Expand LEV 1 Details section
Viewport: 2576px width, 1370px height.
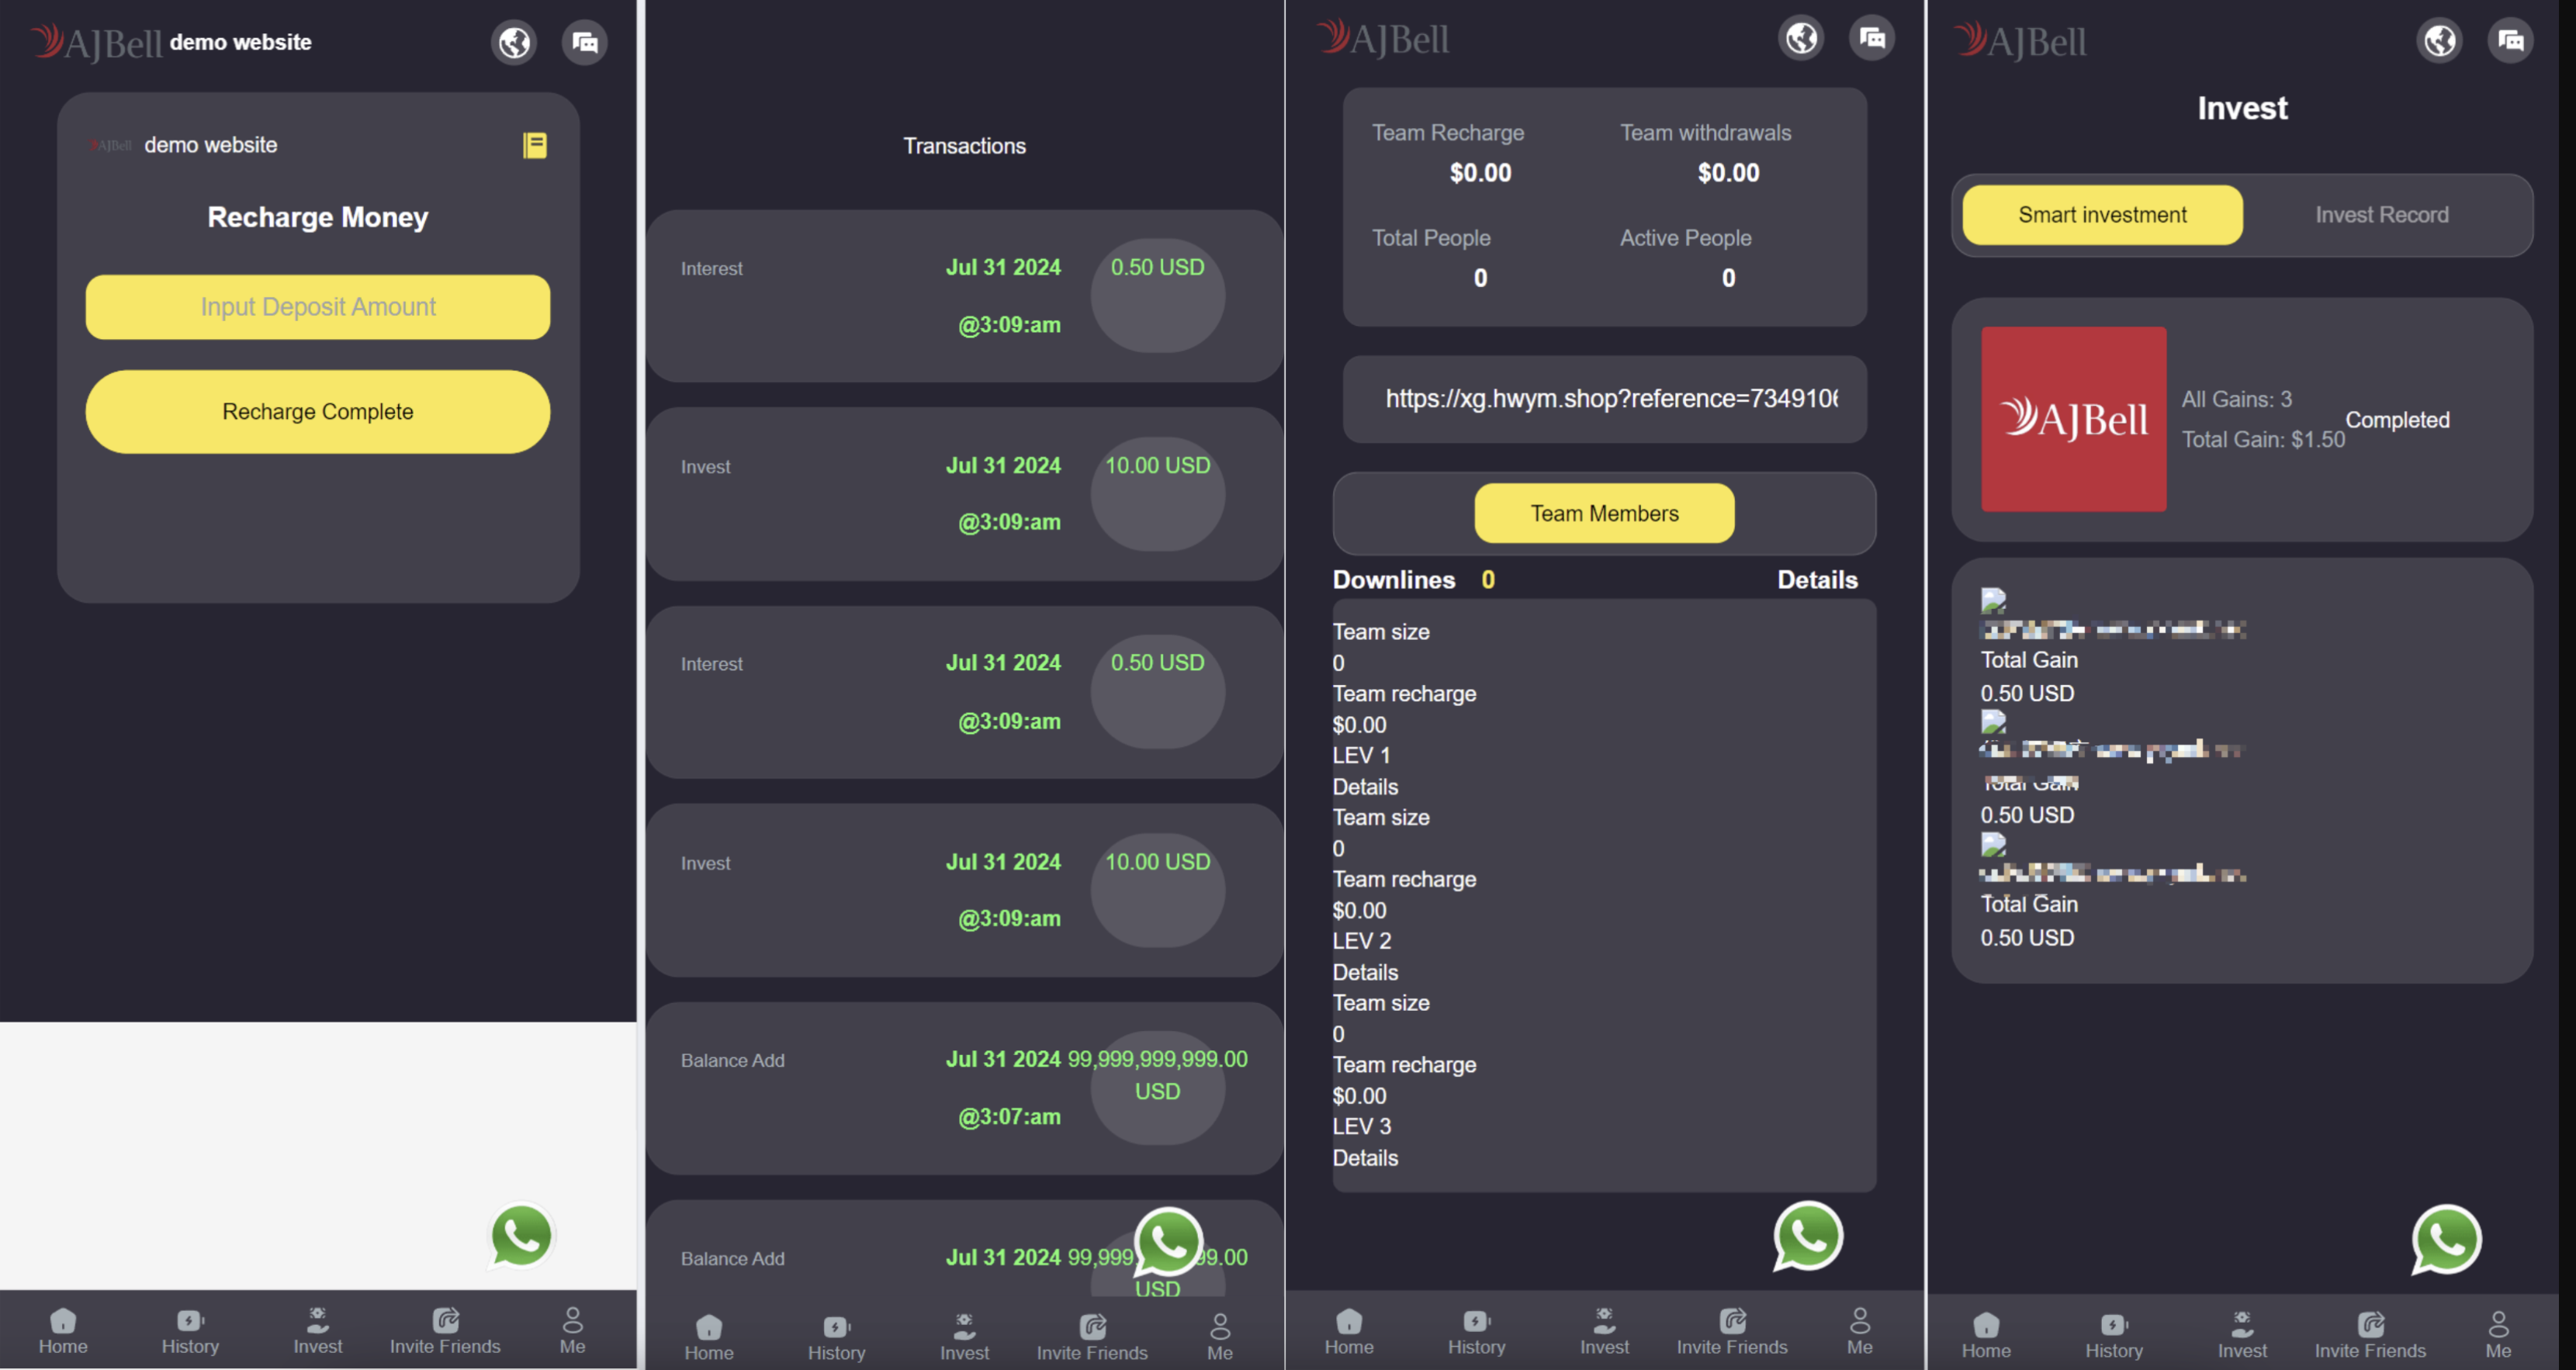point(1363,786)
